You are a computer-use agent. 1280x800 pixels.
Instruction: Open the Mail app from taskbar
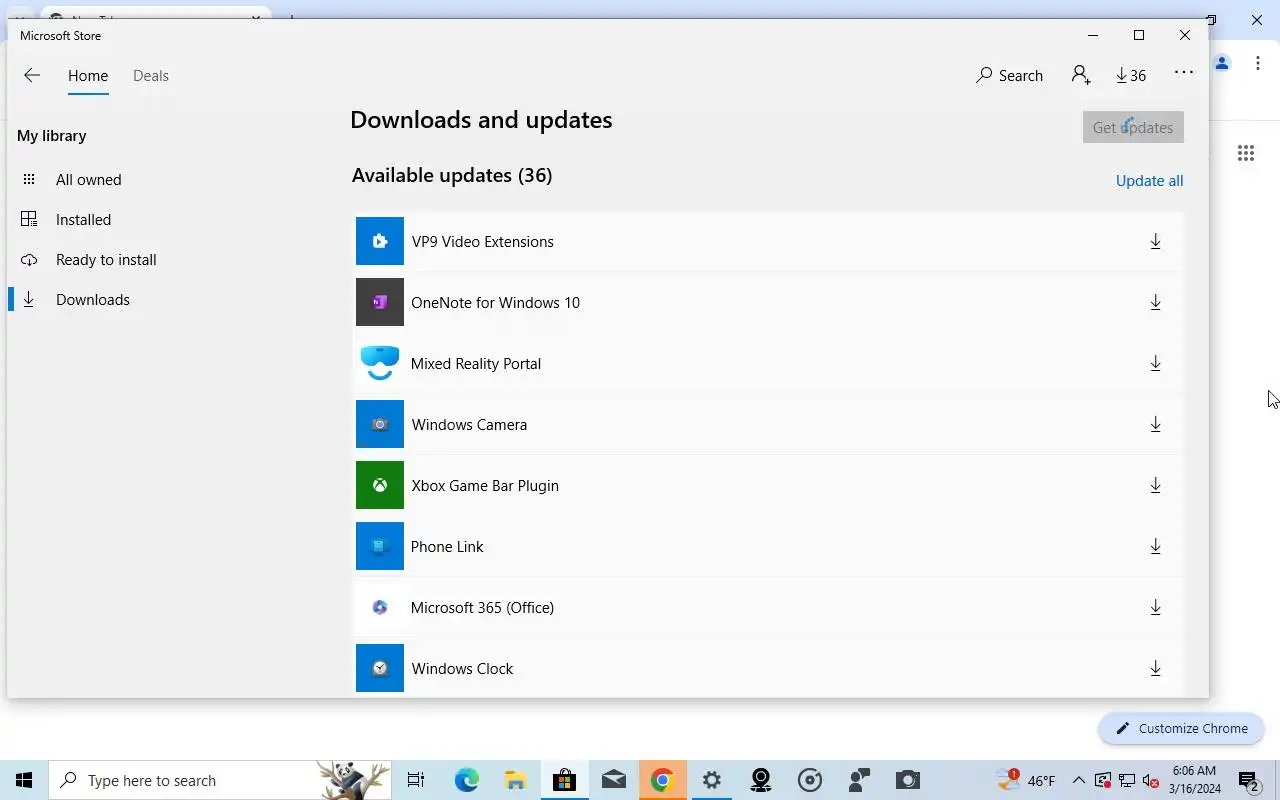(613, 780)
